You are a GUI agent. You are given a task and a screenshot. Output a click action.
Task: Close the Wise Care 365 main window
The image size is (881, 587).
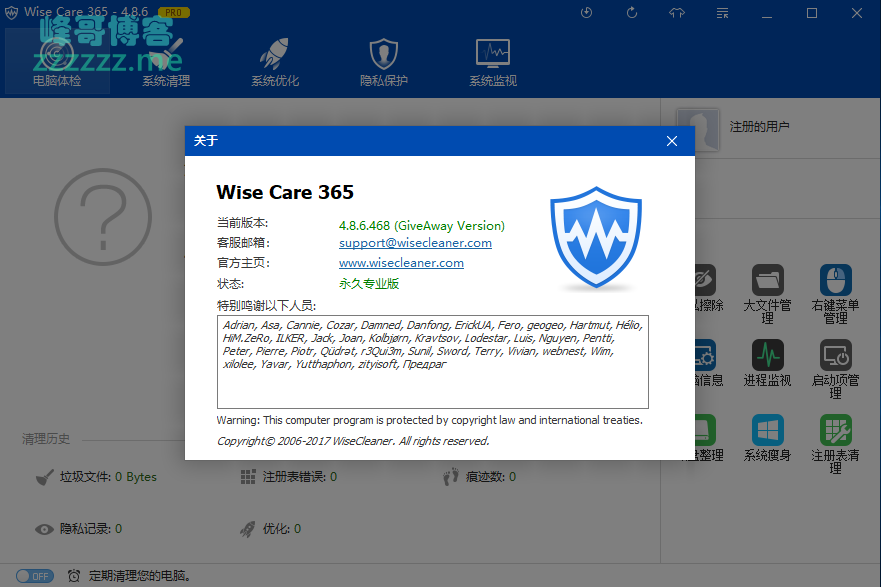[857, 13]
